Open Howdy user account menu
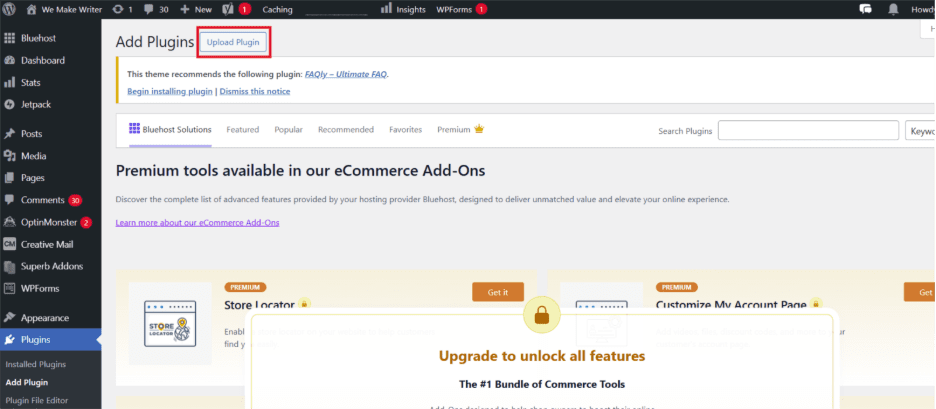 coord(923,10)
